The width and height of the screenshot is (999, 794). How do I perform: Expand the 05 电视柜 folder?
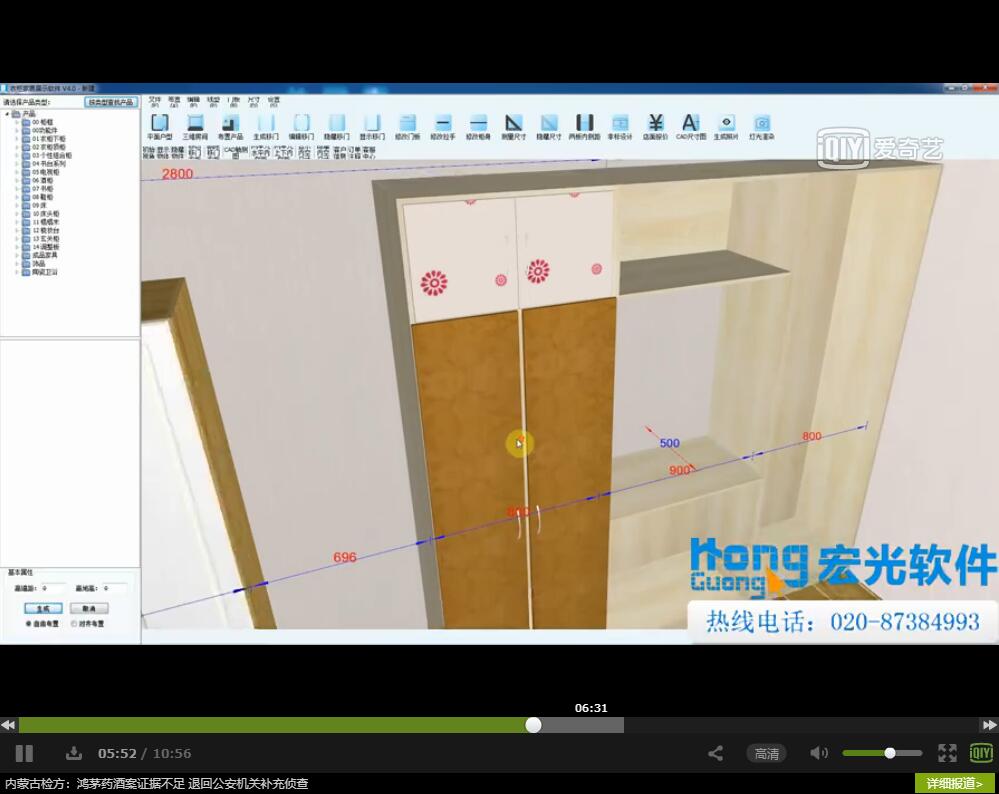(17, 172)
